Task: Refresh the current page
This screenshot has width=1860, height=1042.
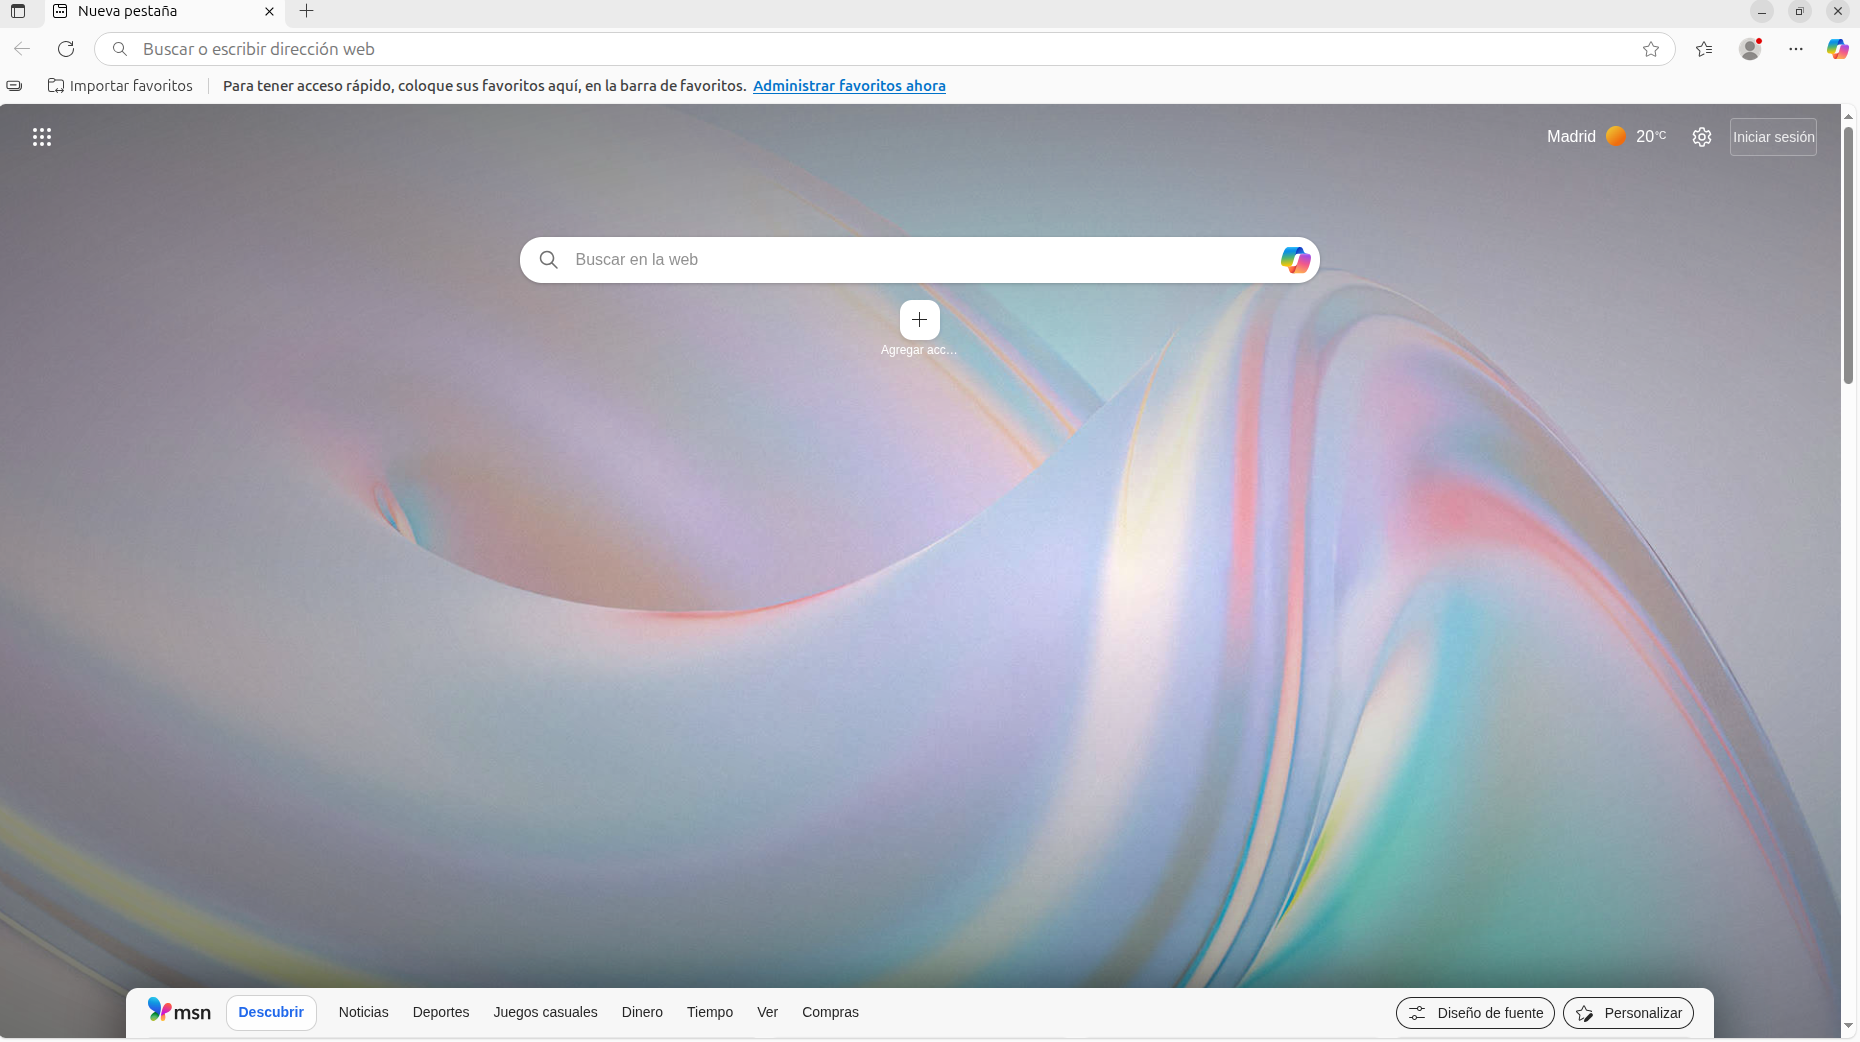Action: point(66,49)
